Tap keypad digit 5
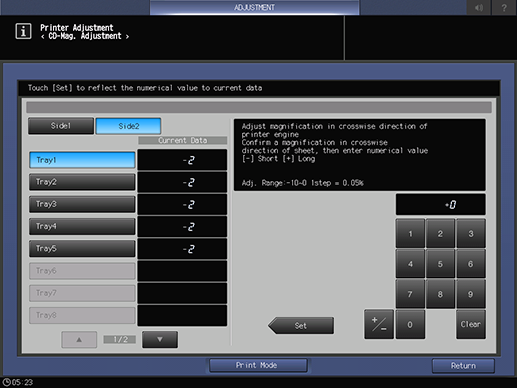Viewport: 517px width, 388px height. pos(440,264)
